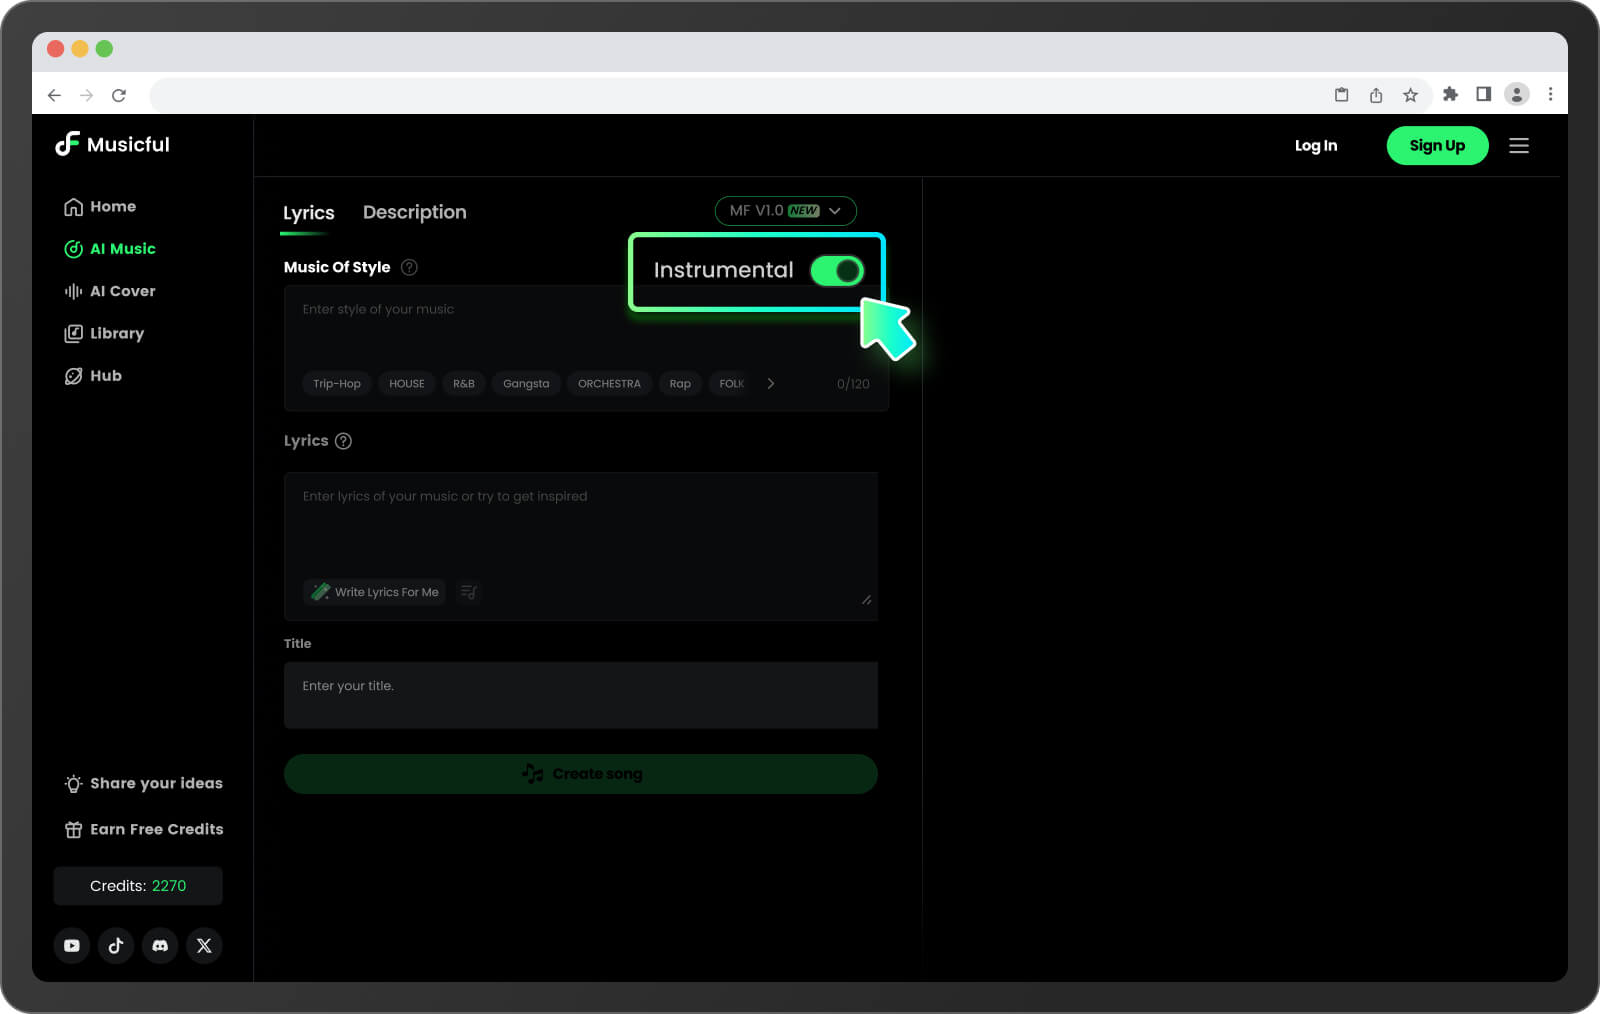Expand the MF V1.0 model dropdown
Screen dimensions: 1600x1014
786,211
